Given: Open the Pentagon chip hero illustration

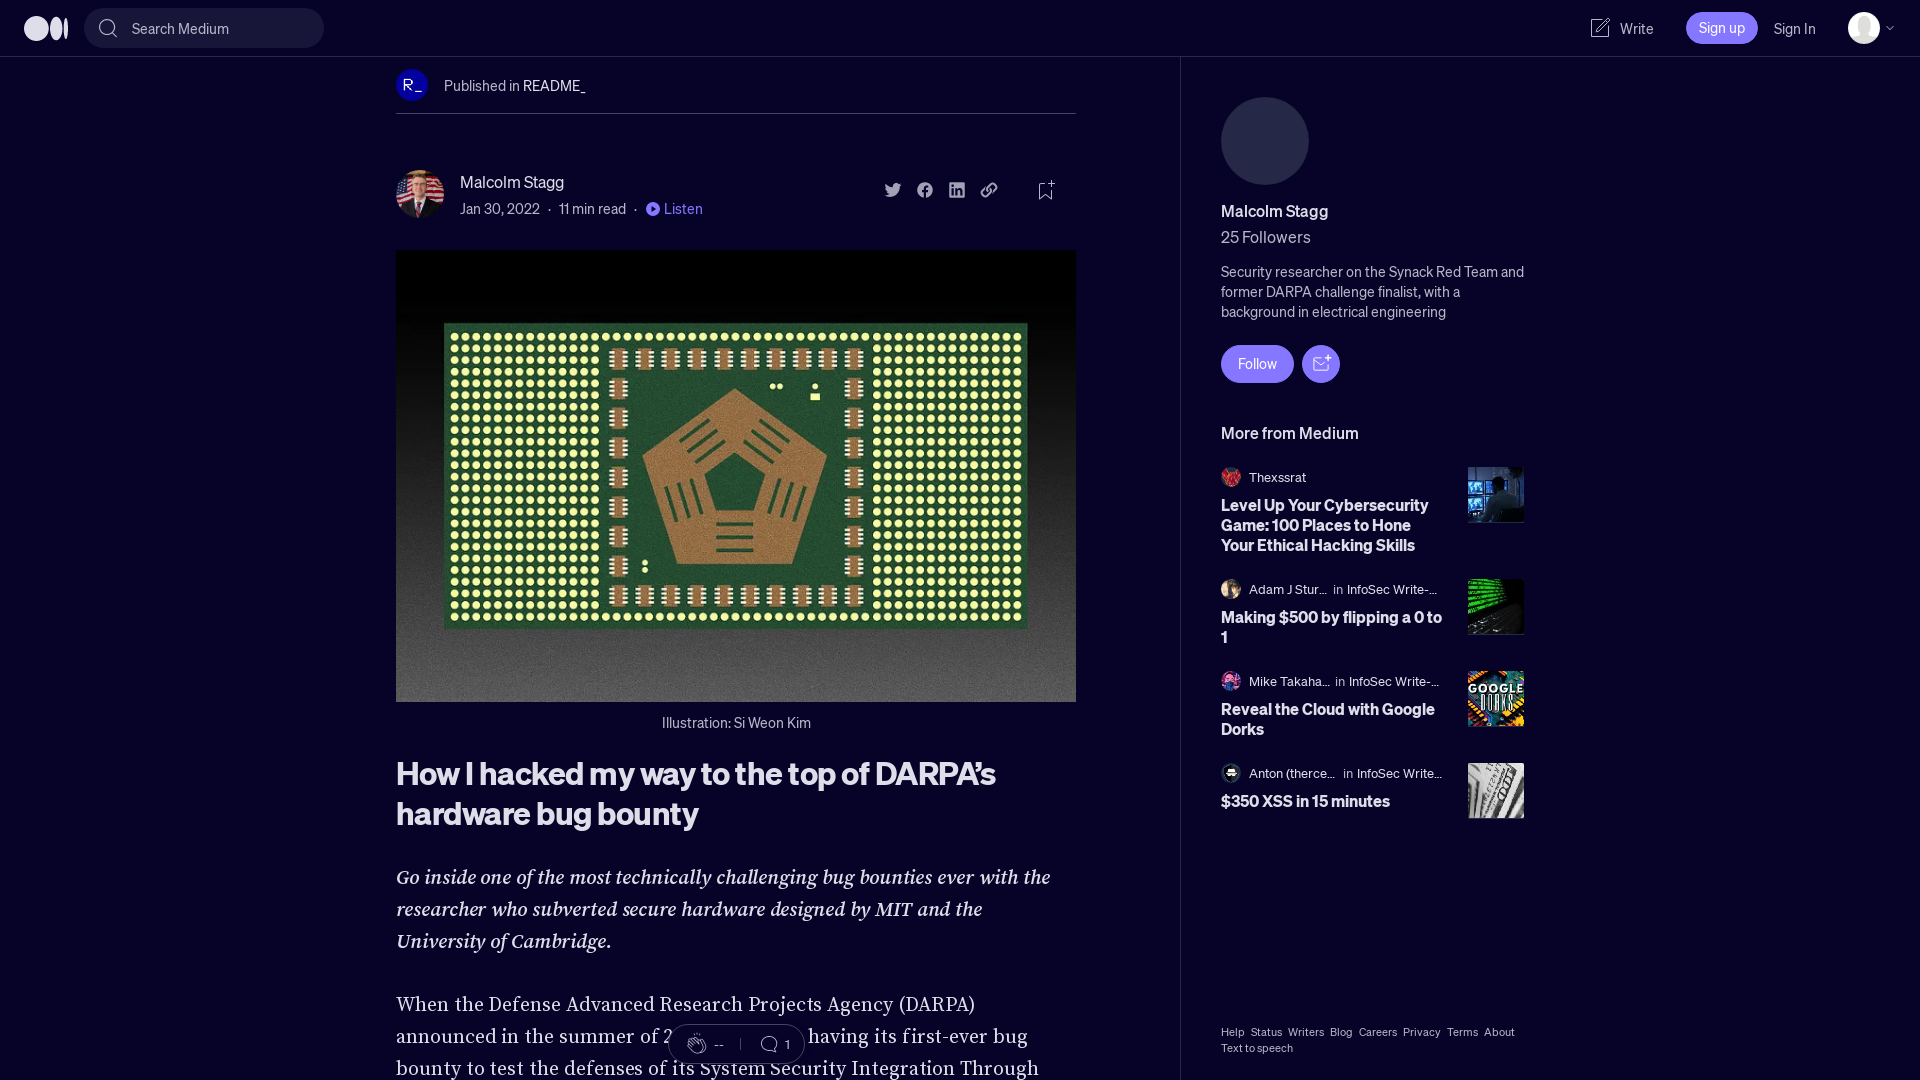Looking at the screenshot, I should pyautogui.click(x=736, y=476).
